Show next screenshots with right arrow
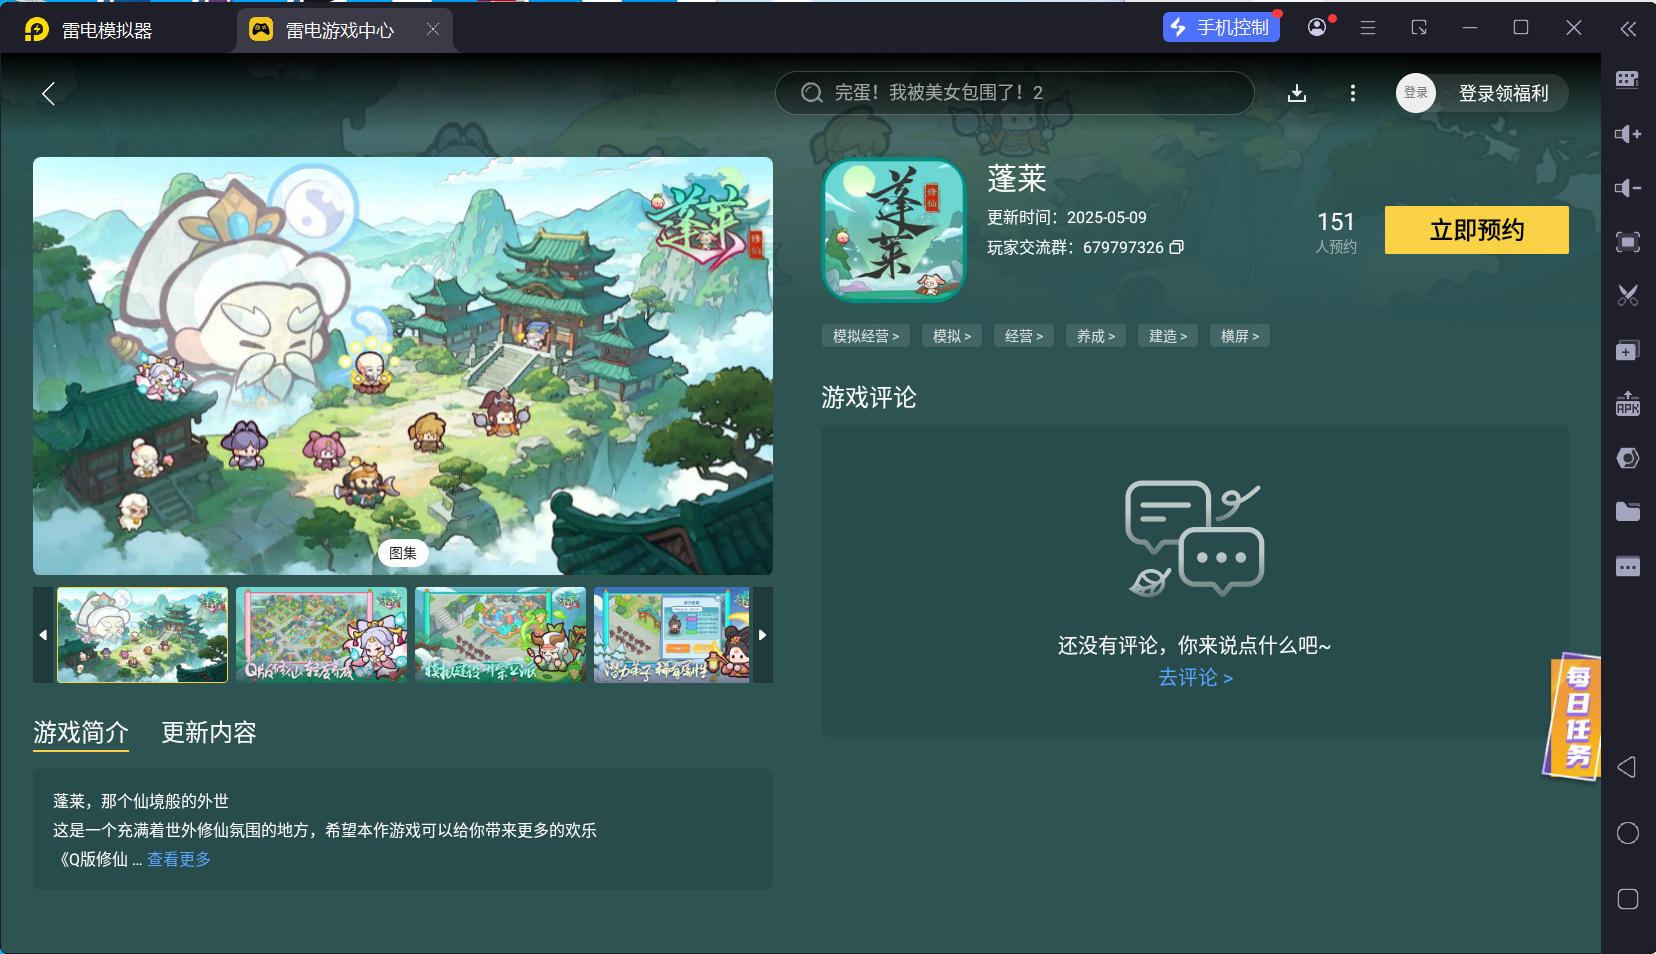The height and width of the screenshot is (954, 1656). click(763, 635)
